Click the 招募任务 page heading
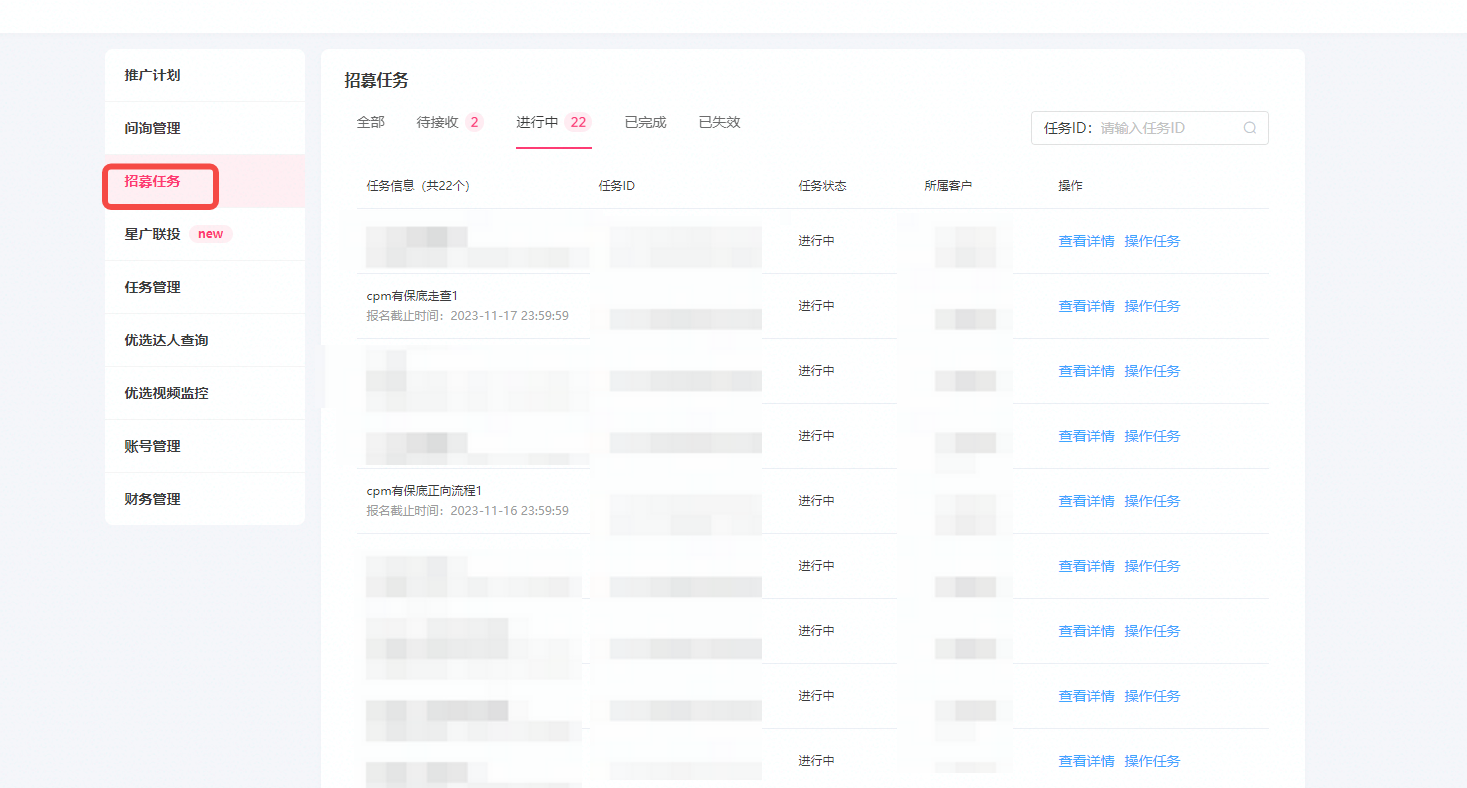The height and width of the screenshot is (788, 1467). (x=377, y=81)
